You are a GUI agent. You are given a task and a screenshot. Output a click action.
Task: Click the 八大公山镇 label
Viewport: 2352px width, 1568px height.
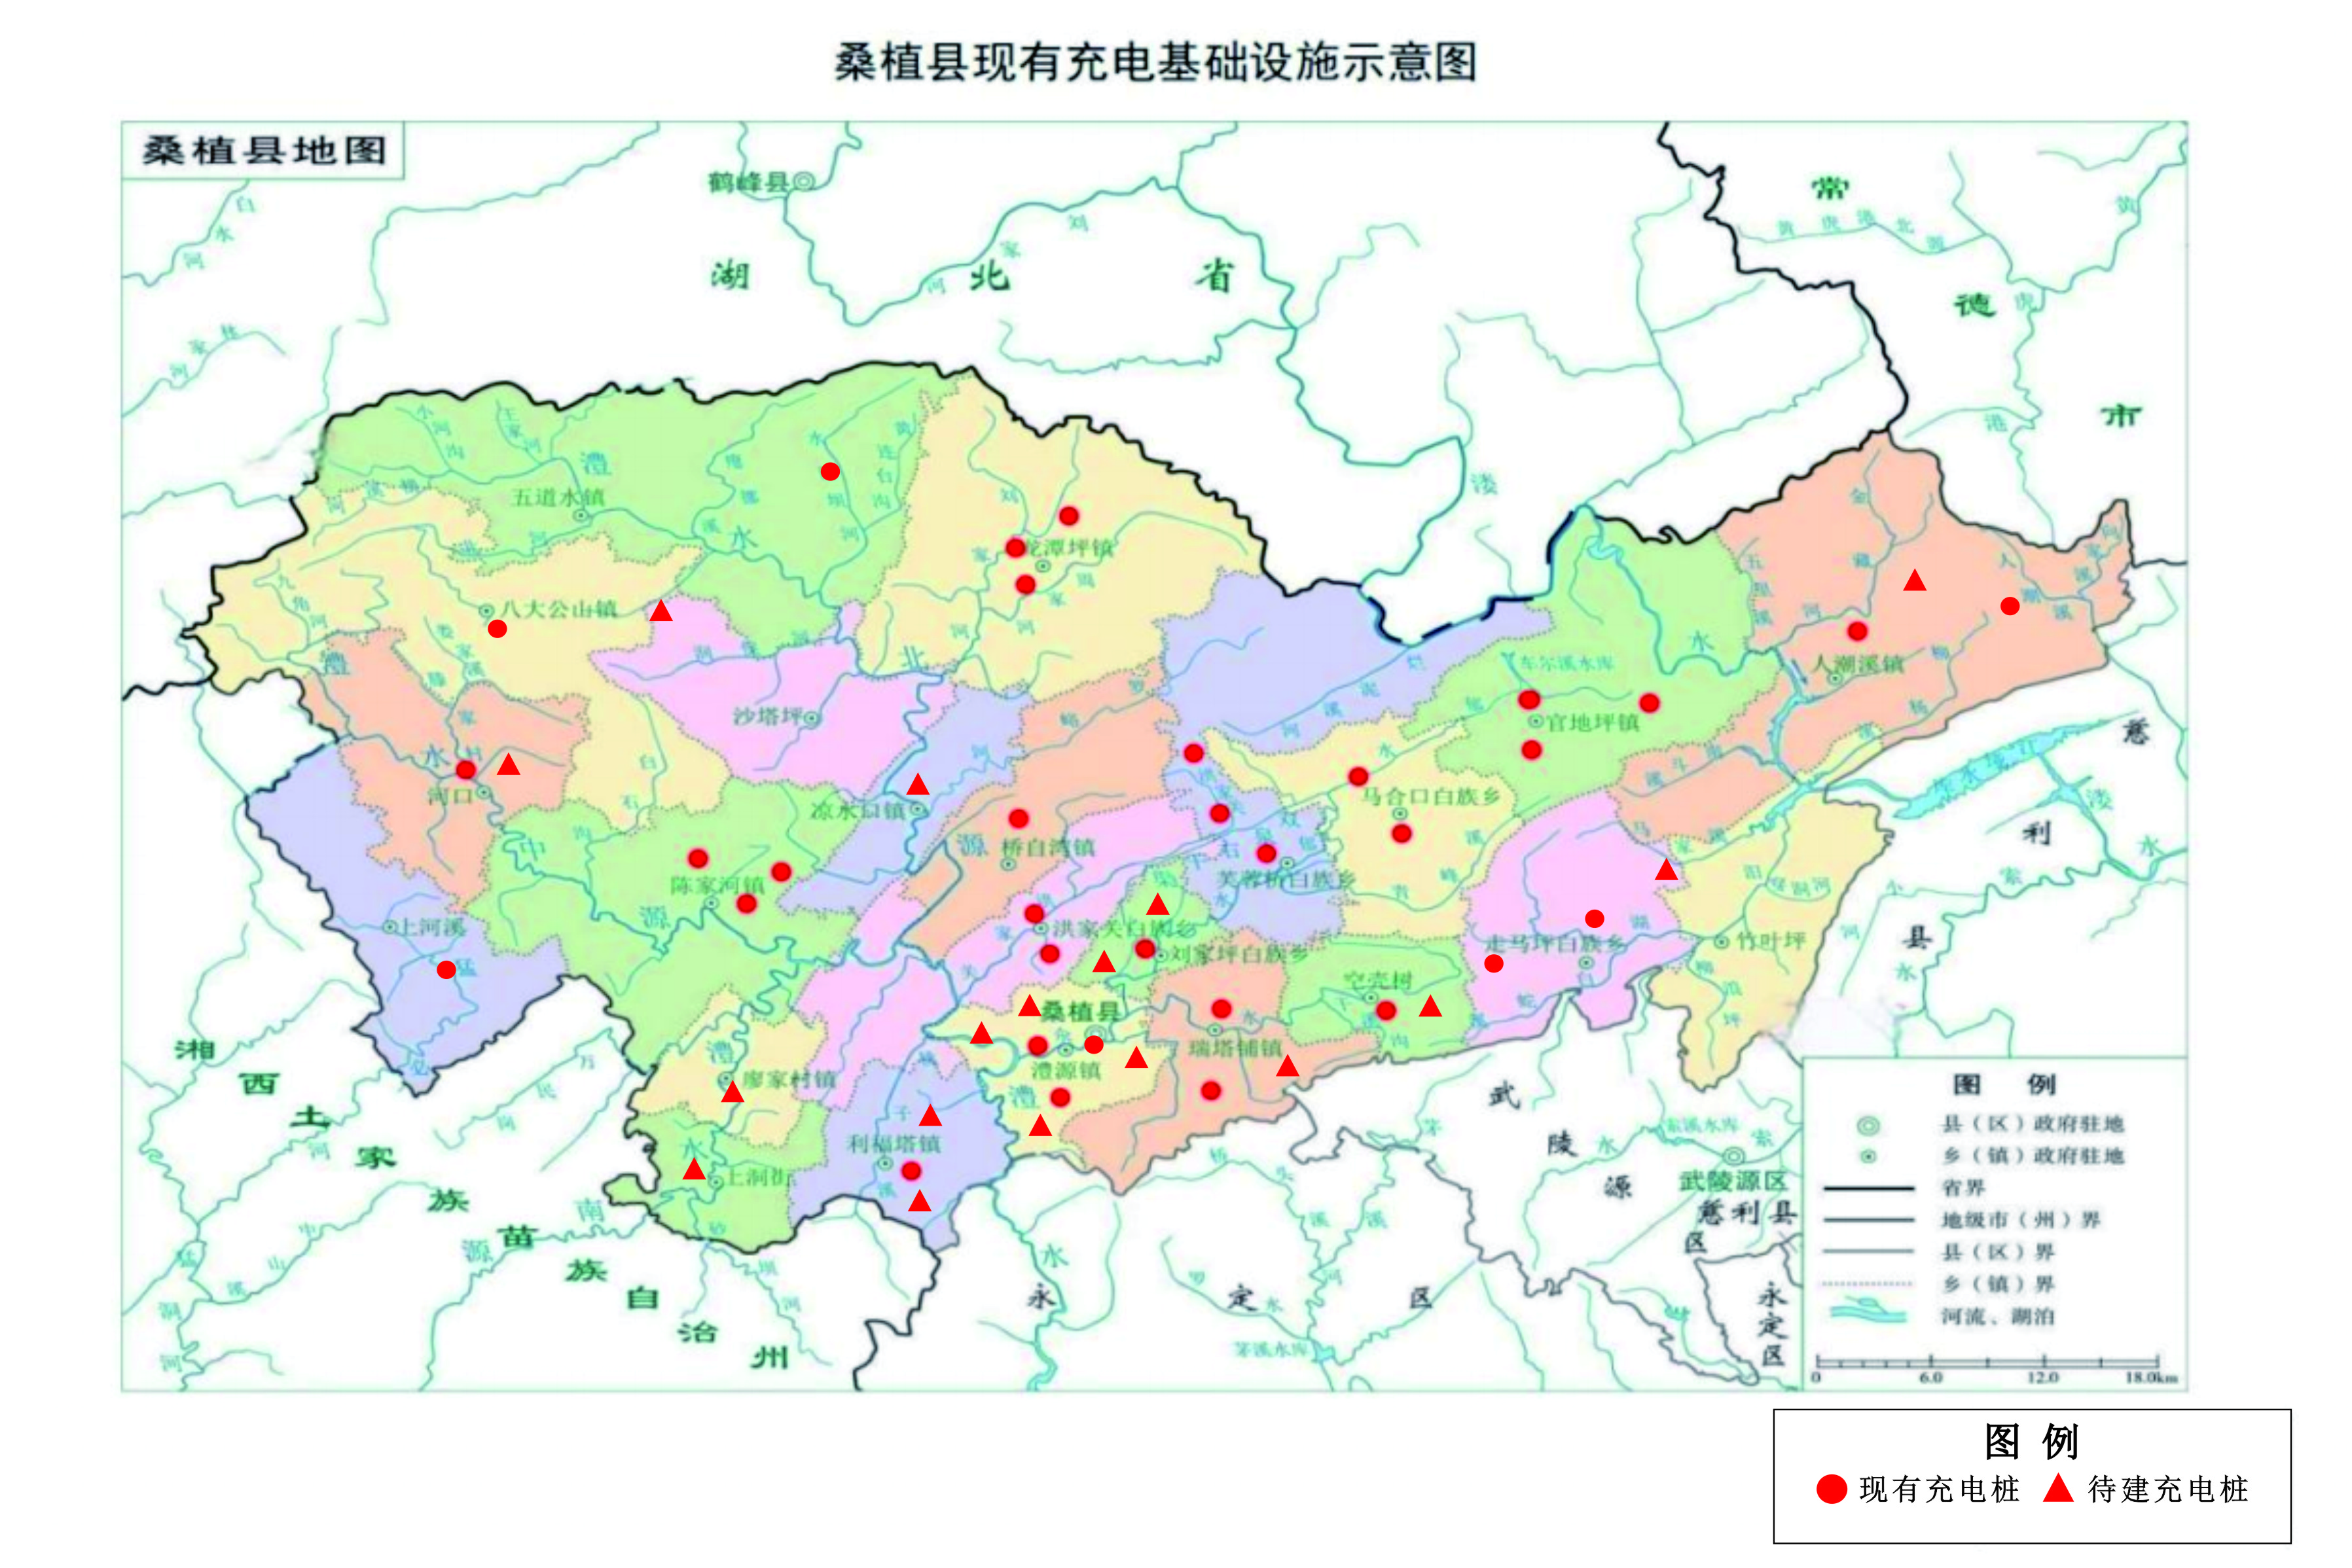[x=558, y=609]
